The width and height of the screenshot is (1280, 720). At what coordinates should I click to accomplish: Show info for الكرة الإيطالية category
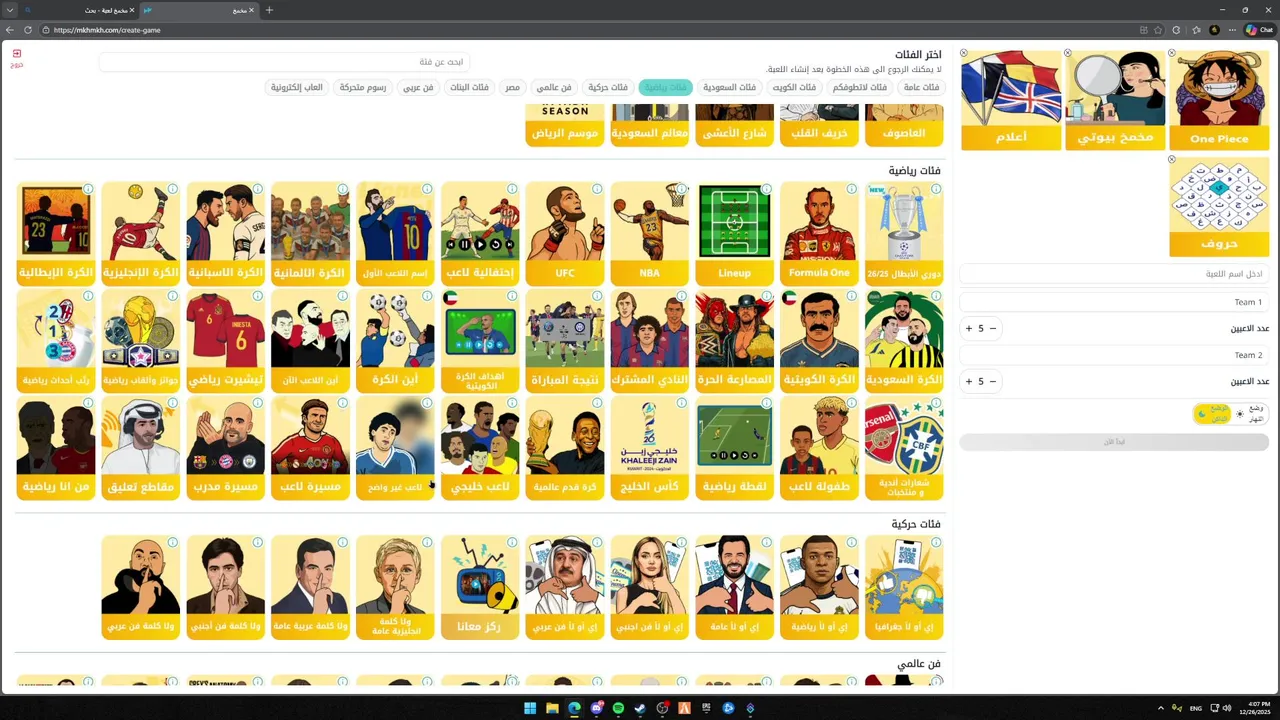[88, 189]
